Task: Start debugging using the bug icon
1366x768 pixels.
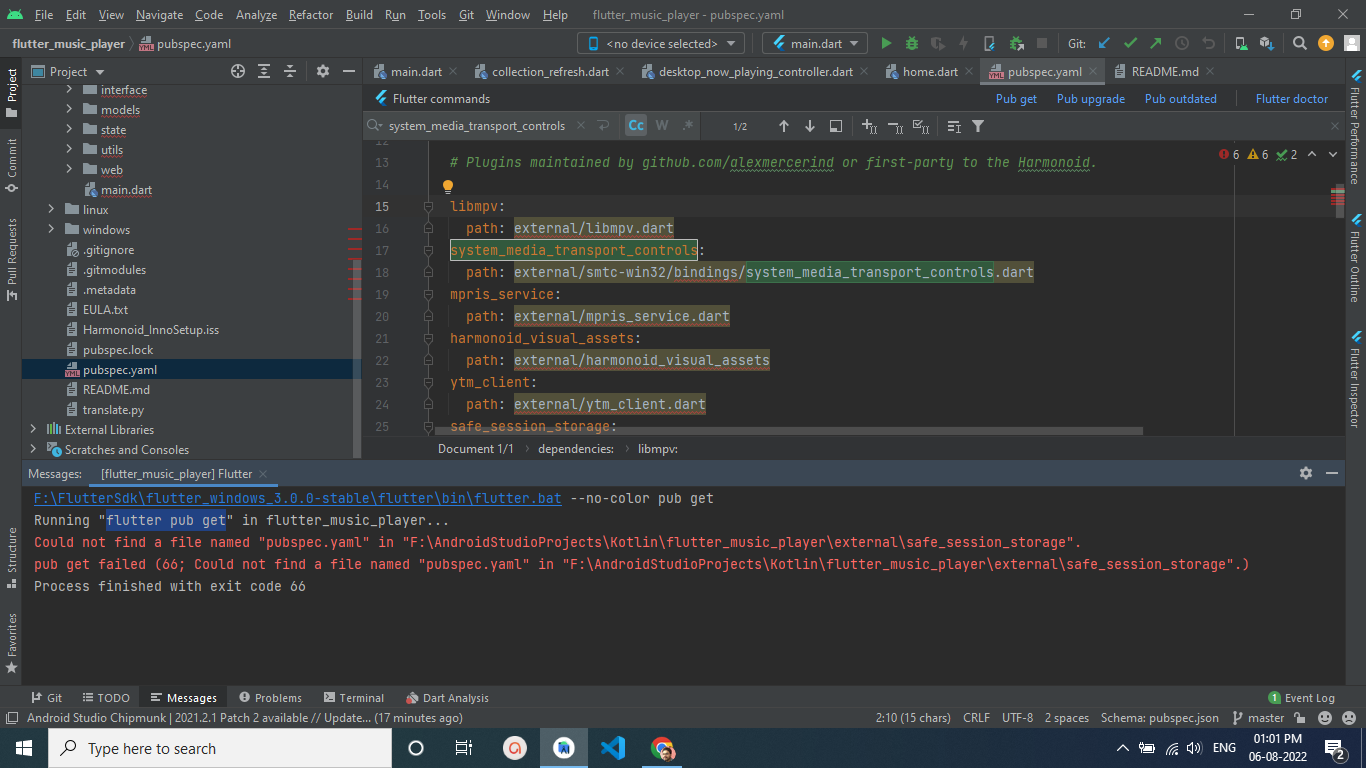Action: coord(910,43)
